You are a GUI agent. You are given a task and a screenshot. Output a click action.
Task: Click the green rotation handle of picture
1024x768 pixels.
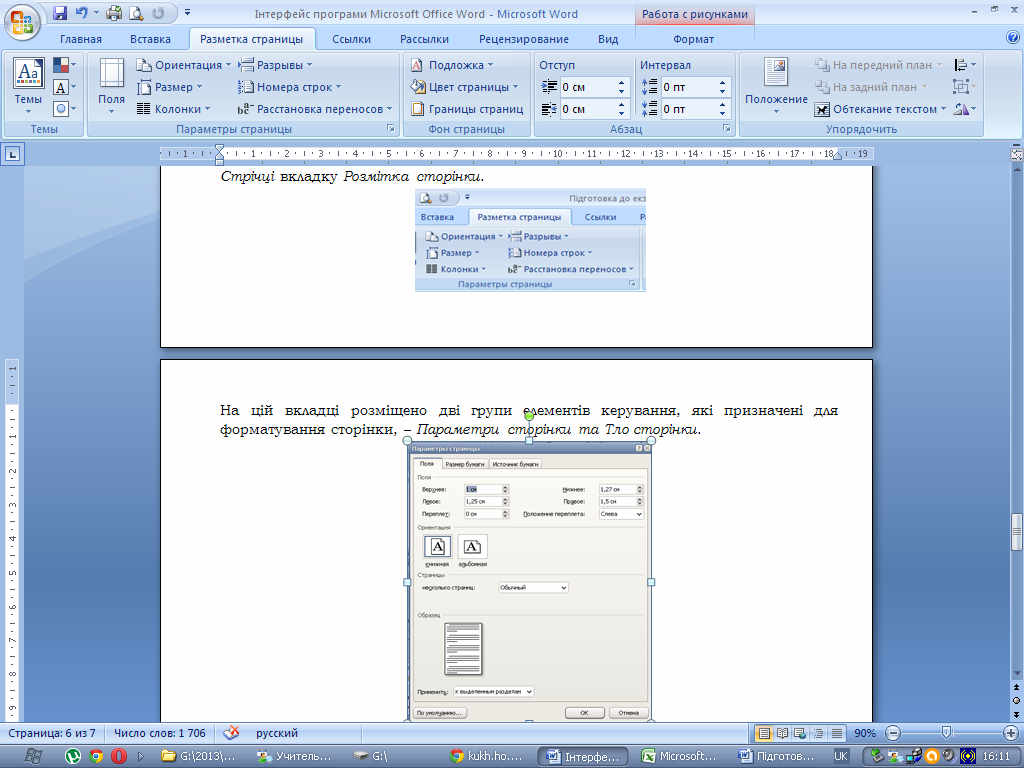click(x=529, y=416)
